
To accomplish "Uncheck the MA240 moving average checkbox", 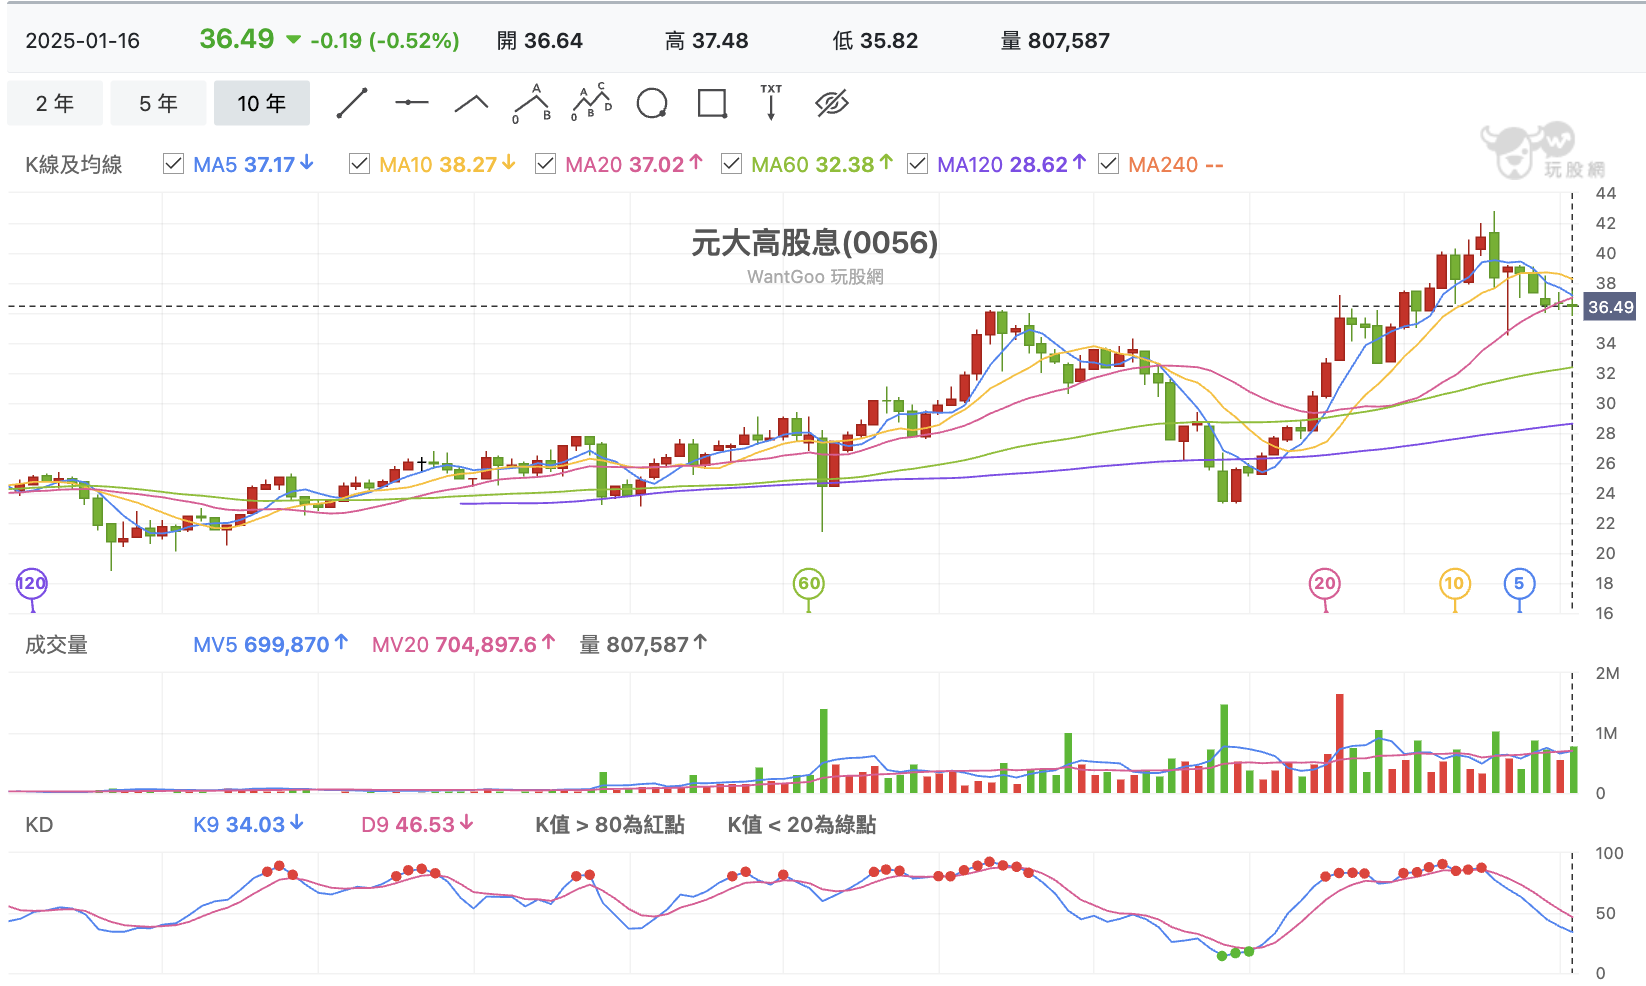I will point(1108,164).
